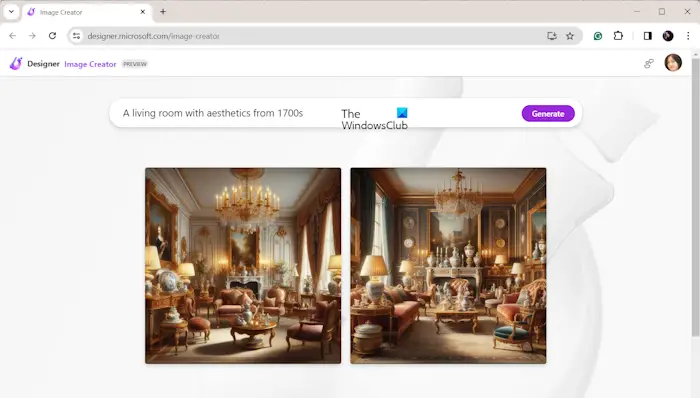Open the share link icon in header
The image size is (700, 398).
[x=649, y=63]
